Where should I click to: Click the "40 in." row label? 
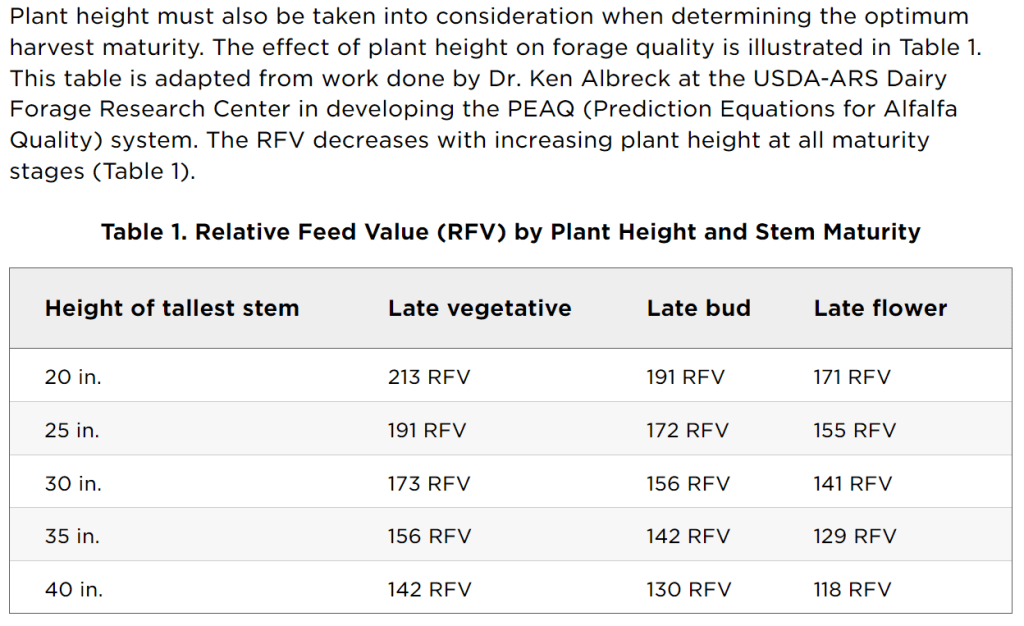click(73, 590)
